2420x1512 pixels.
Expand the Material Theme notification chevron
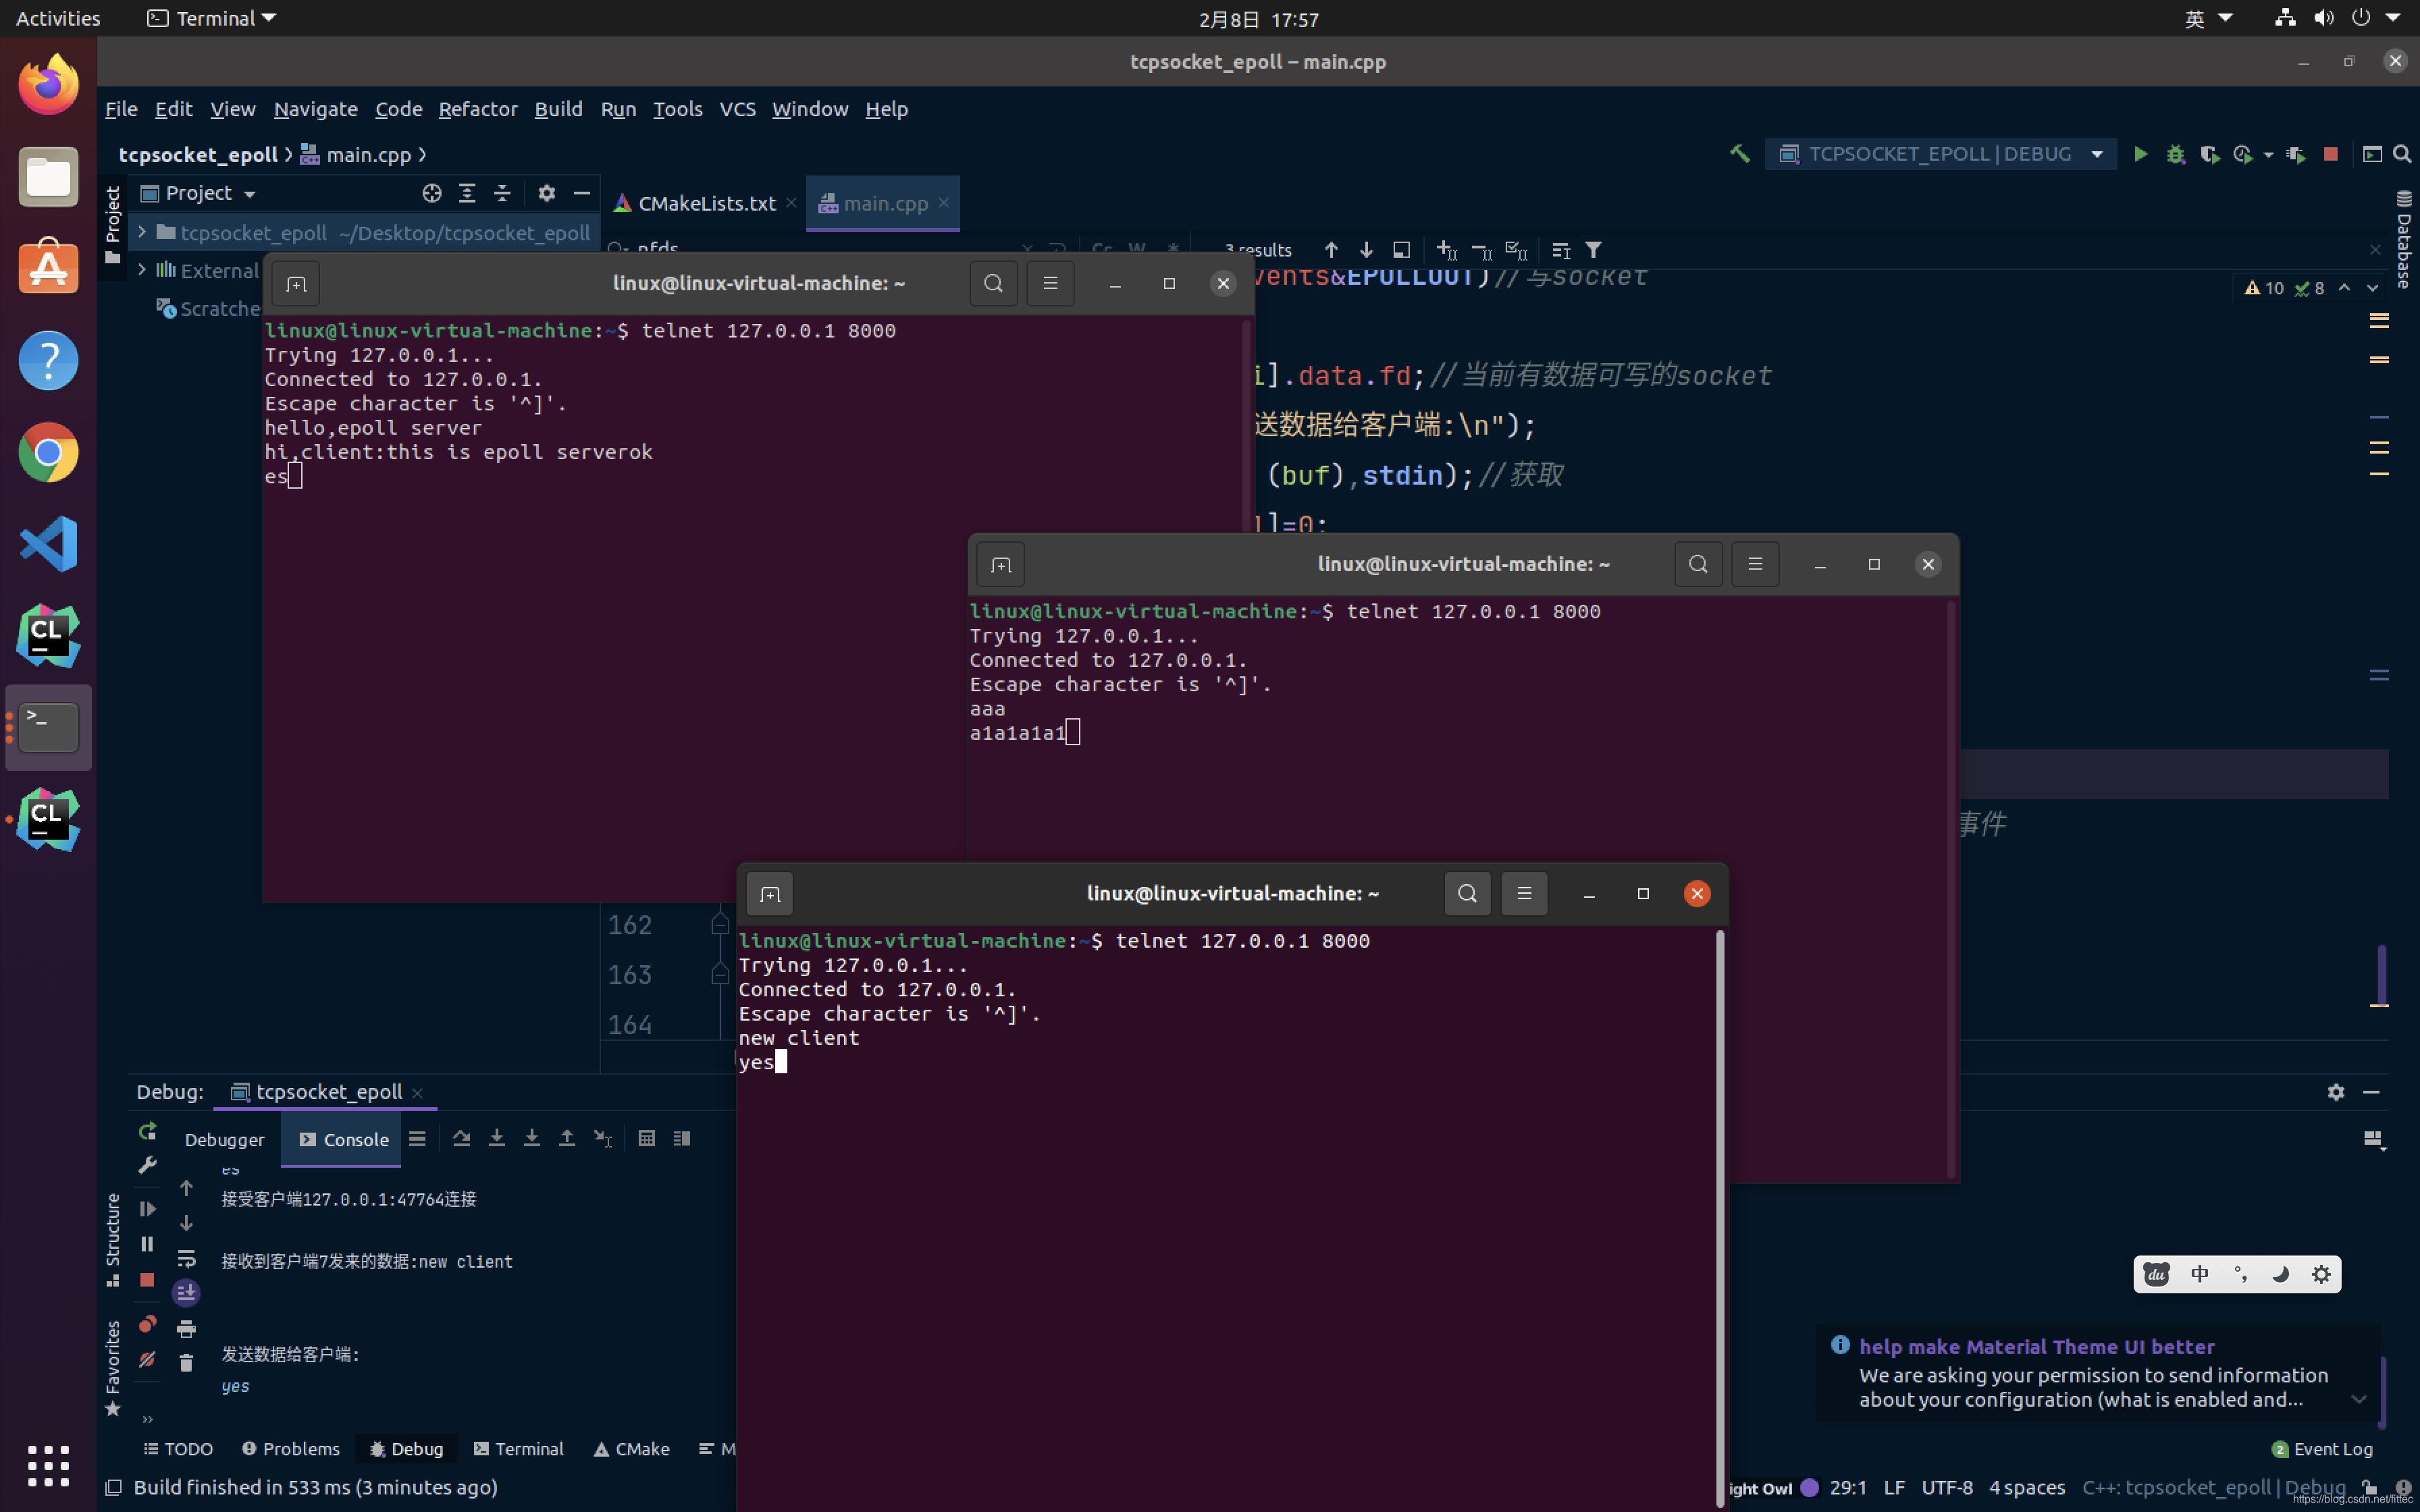[2359, 1399]
